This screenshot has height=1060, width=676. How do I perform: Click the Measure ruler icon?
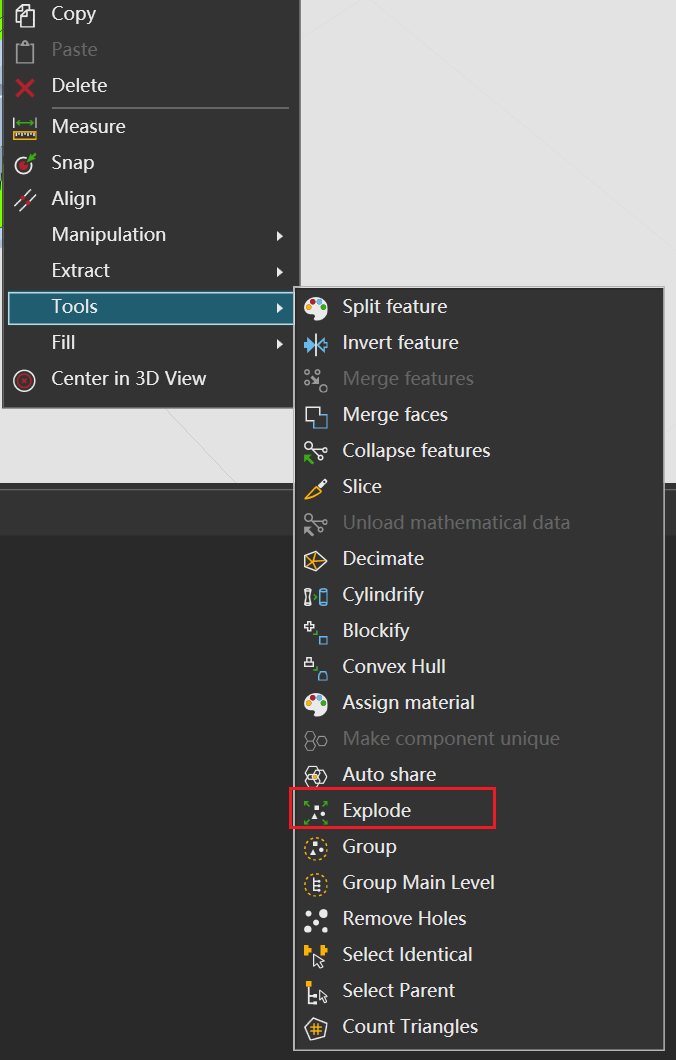[25, 127]
